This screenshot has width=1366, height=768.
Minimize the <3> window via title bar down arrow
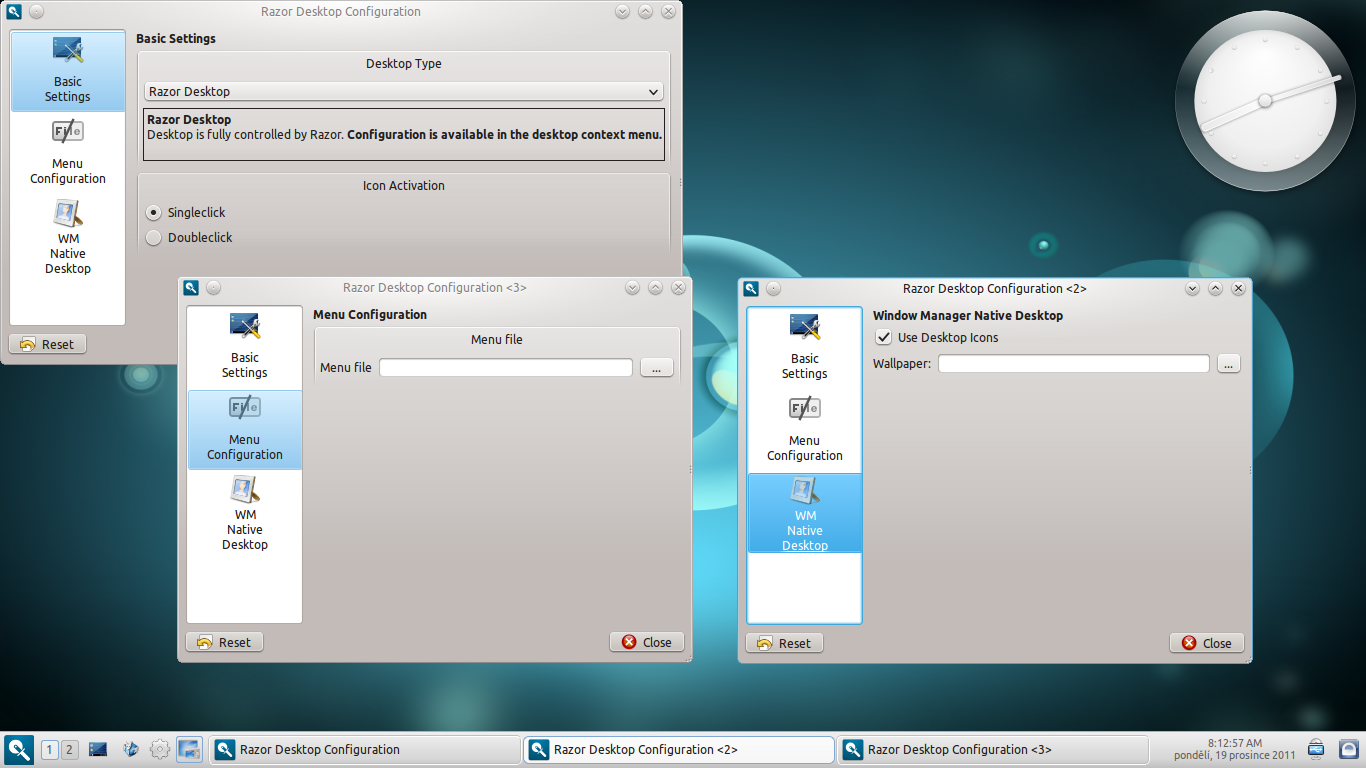tap(632, 287)
